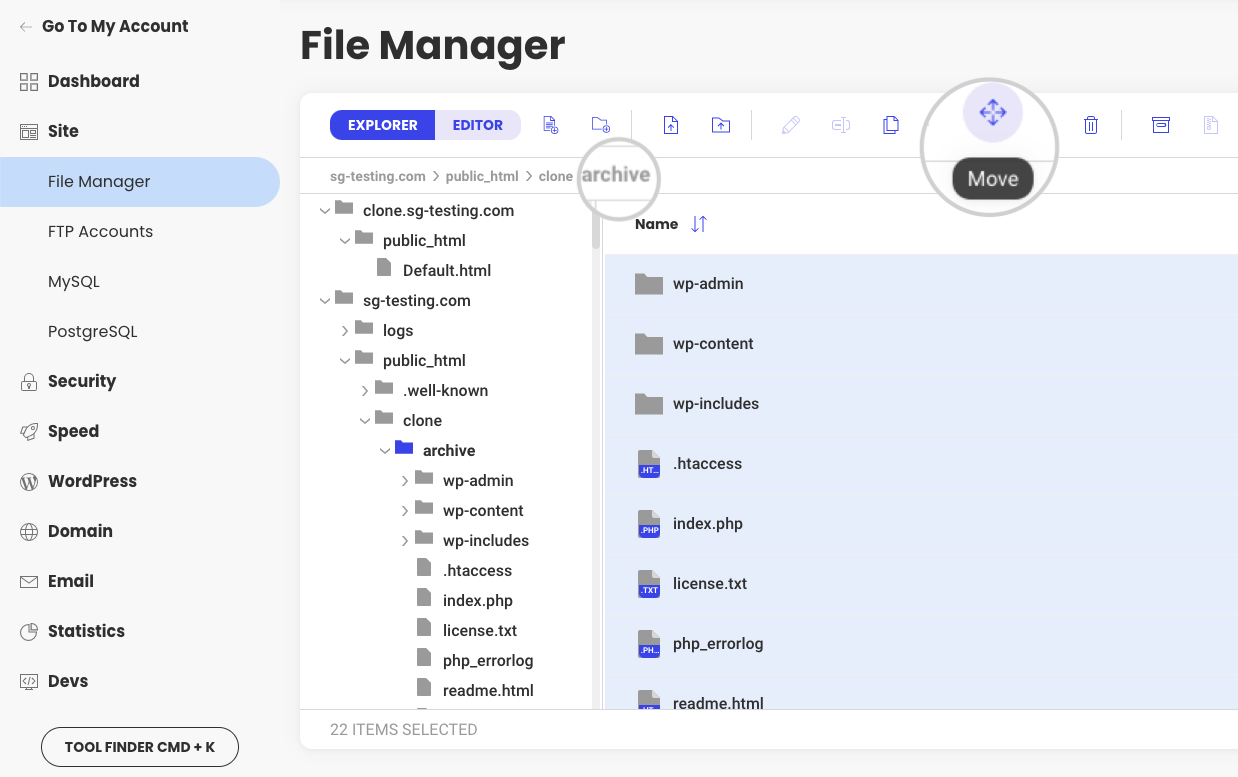Click the Email envelope icon
The width and height of the screenshot is (1238, 777).
pos(29,582)
